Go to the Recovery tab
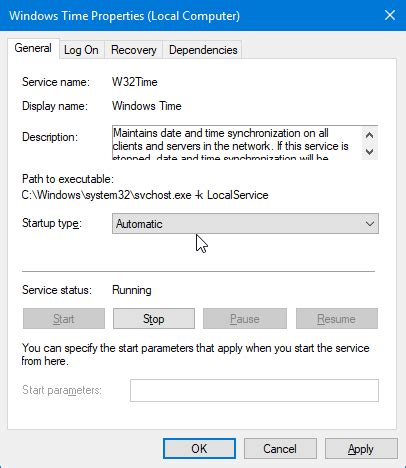The height and width of the screenshot is (468, 406). 134,50
